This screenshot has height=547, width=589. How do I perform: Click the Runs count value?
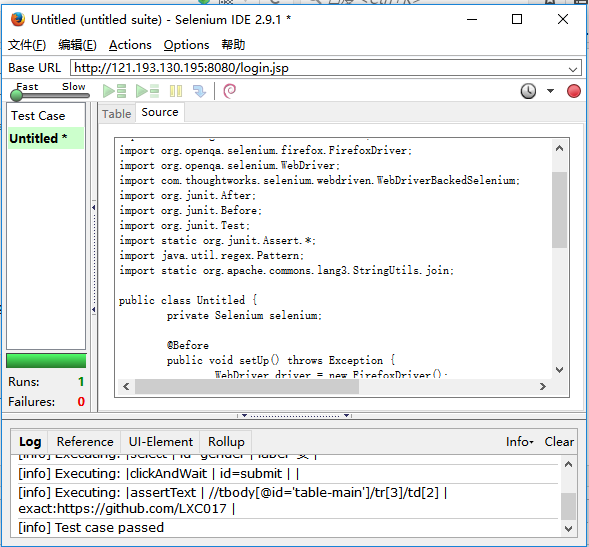81,382
